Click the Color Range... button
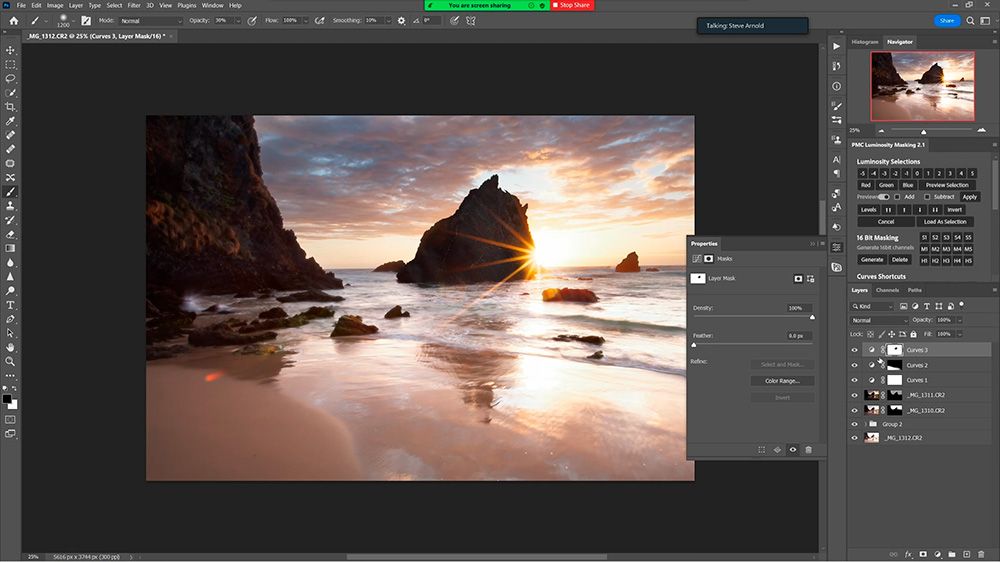The height and width of the screenshot is (562, 1000). click(x=782, y=381)
